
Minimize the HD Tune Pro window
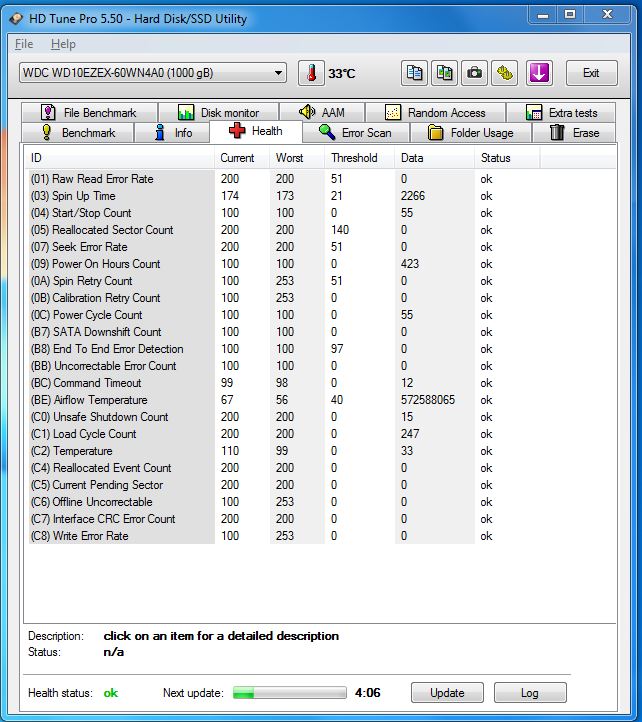pos(543,16)
